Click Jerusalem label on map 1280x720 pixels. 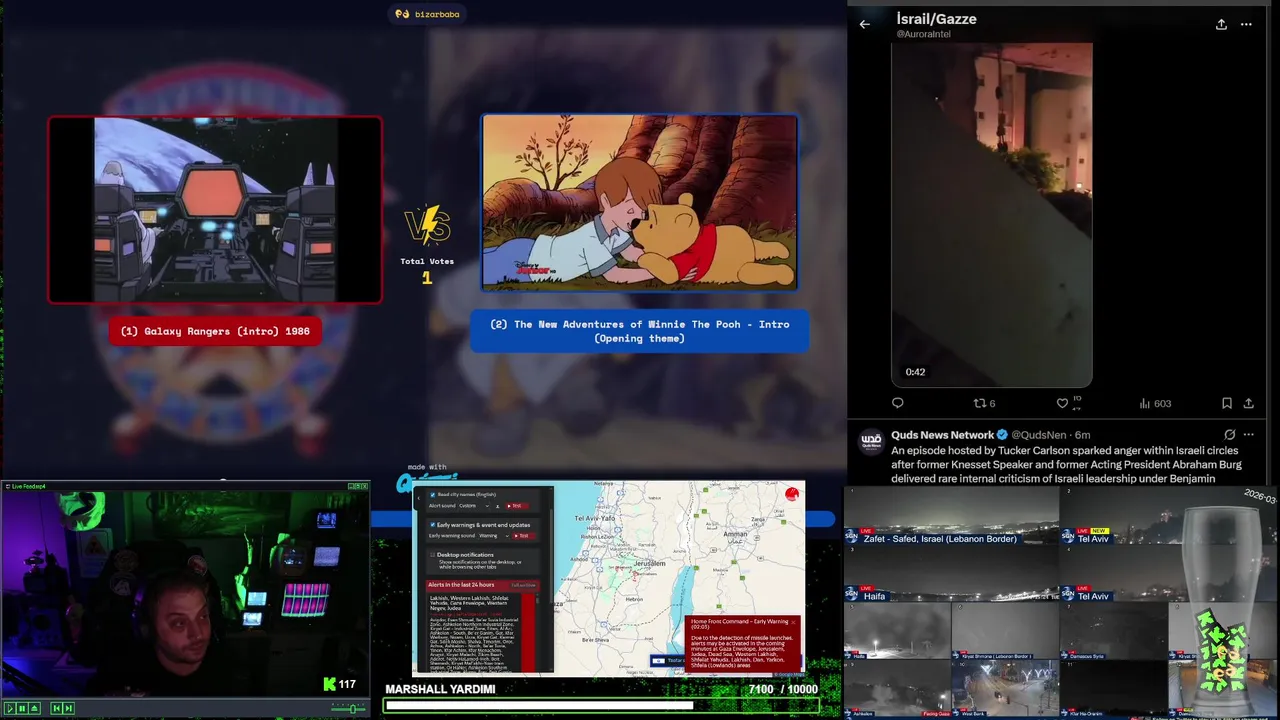coord(650,563)
